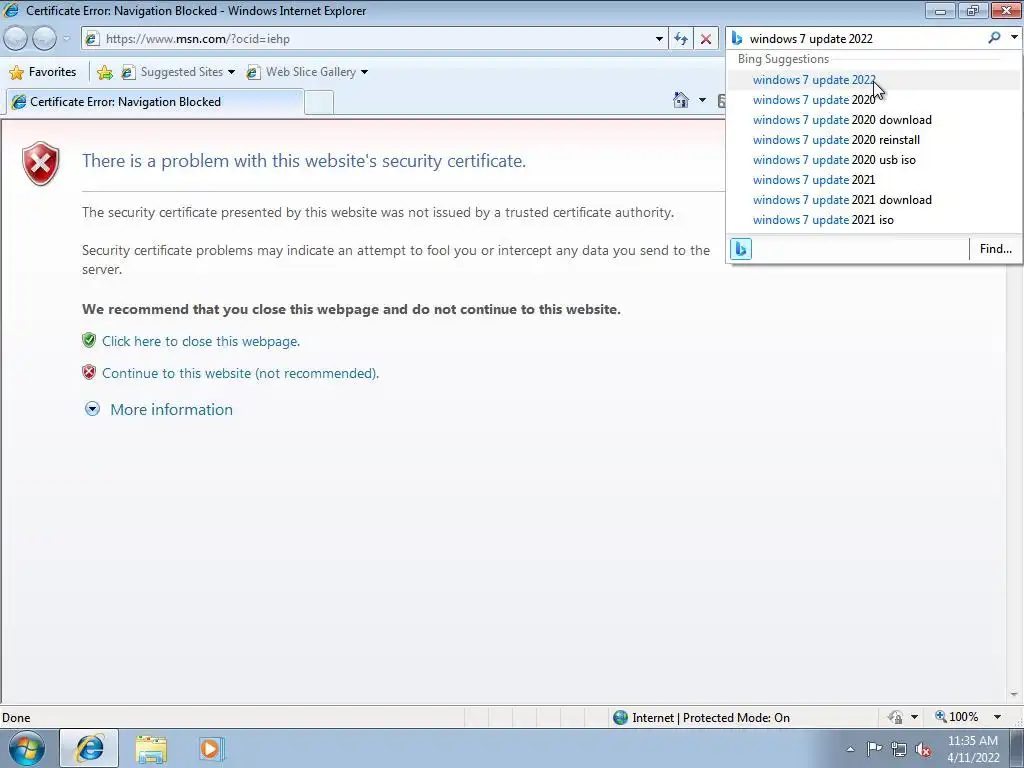
Task: Open a new blank tab
Action: point(319,103)
